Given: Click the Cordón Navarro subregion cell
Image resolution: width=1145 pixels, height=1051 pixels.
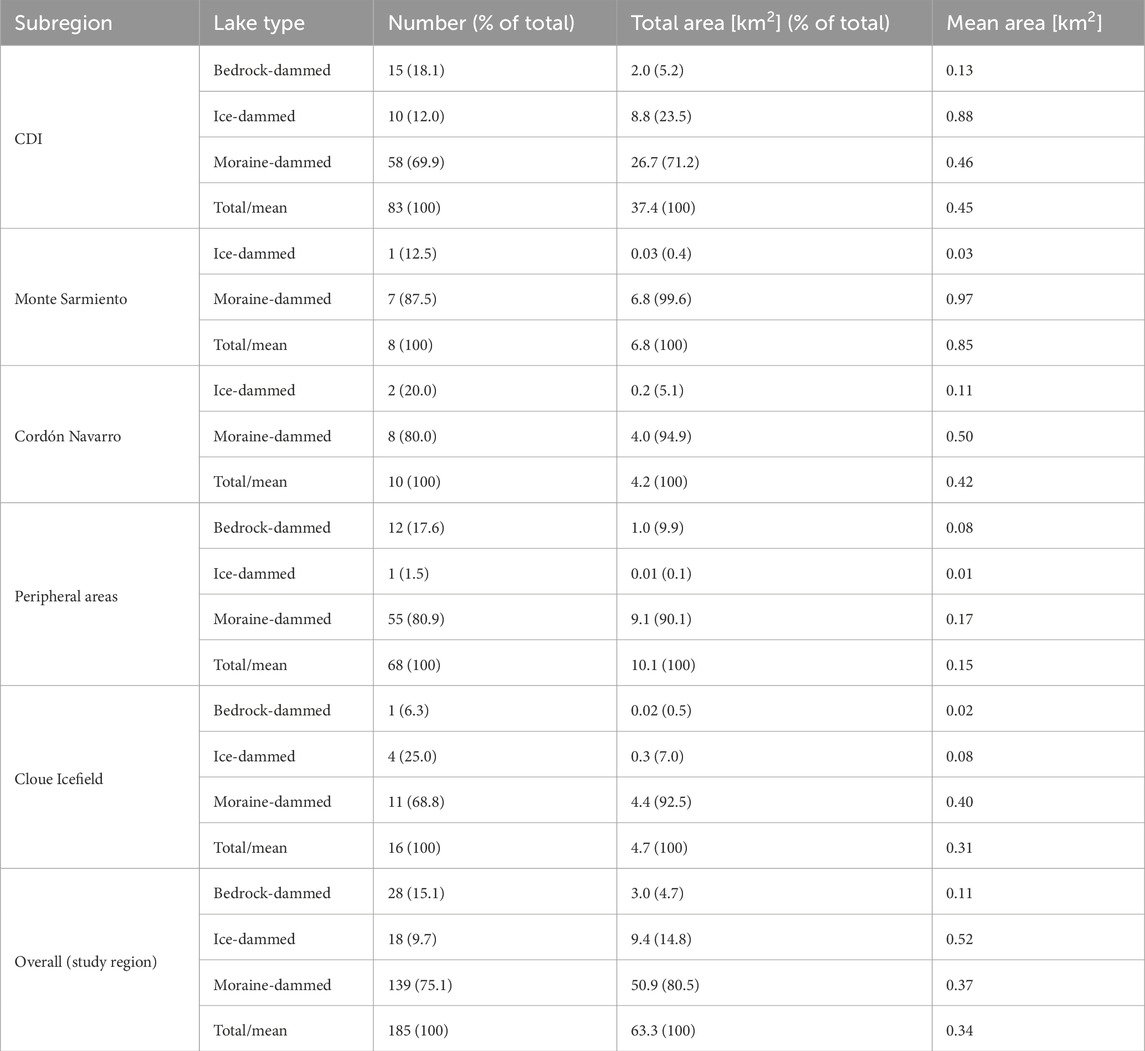Looking at the screenshot, I should 68,436.
